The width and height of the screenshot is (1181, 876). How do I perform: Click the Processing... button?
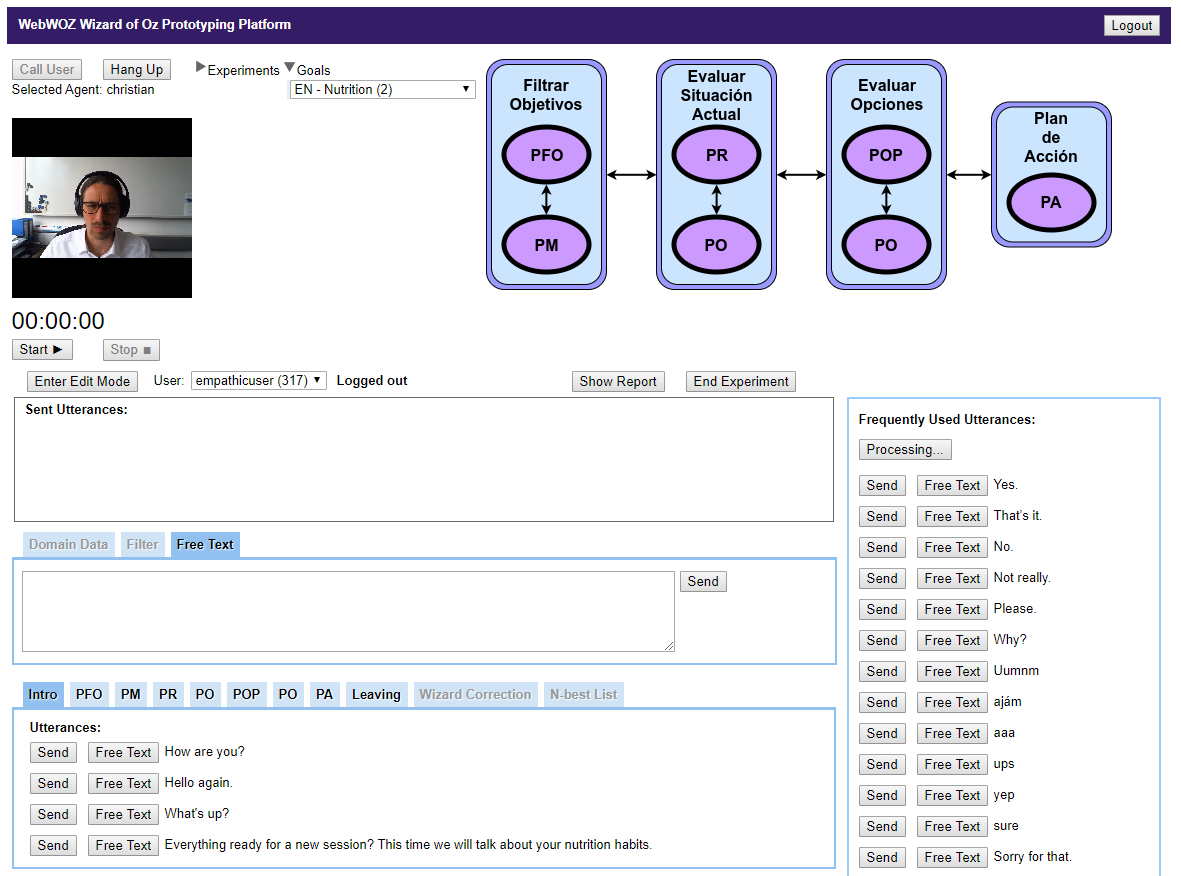[905, 450]
